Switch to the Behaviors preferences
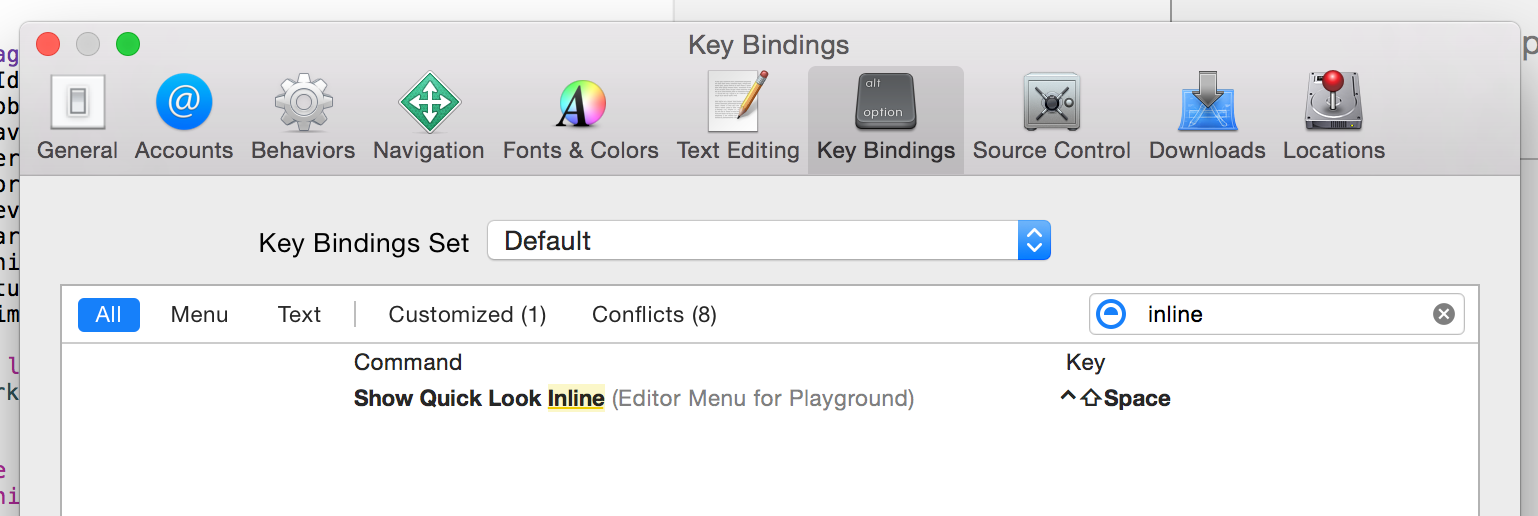The height and width of the screenshot is (516, 1538). (303, 118)
